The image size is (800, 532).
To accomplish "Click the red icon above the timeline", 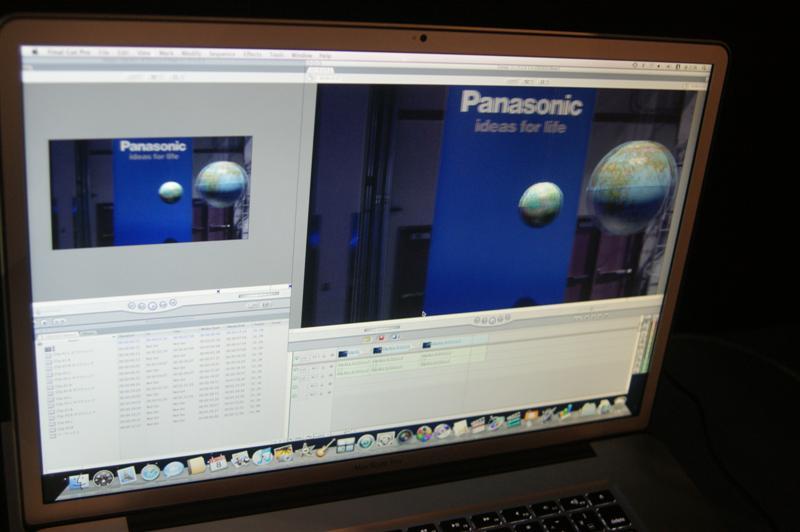I will [x=381, y=338].
